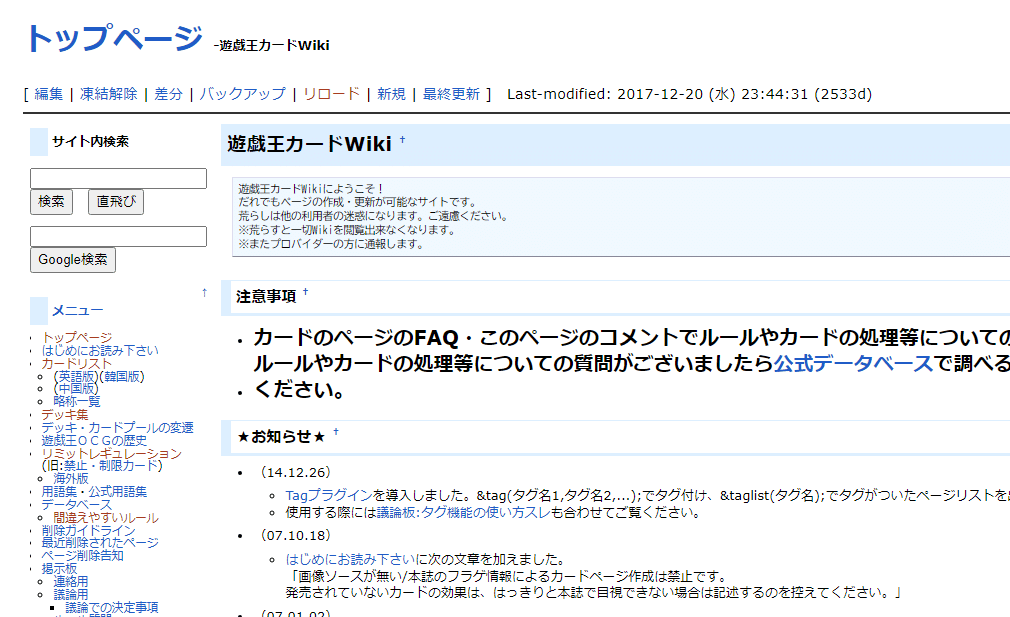Screen dimensions: 1010x617
Task: Open 連絡用 board link
Action: click(x=71, y=582)
